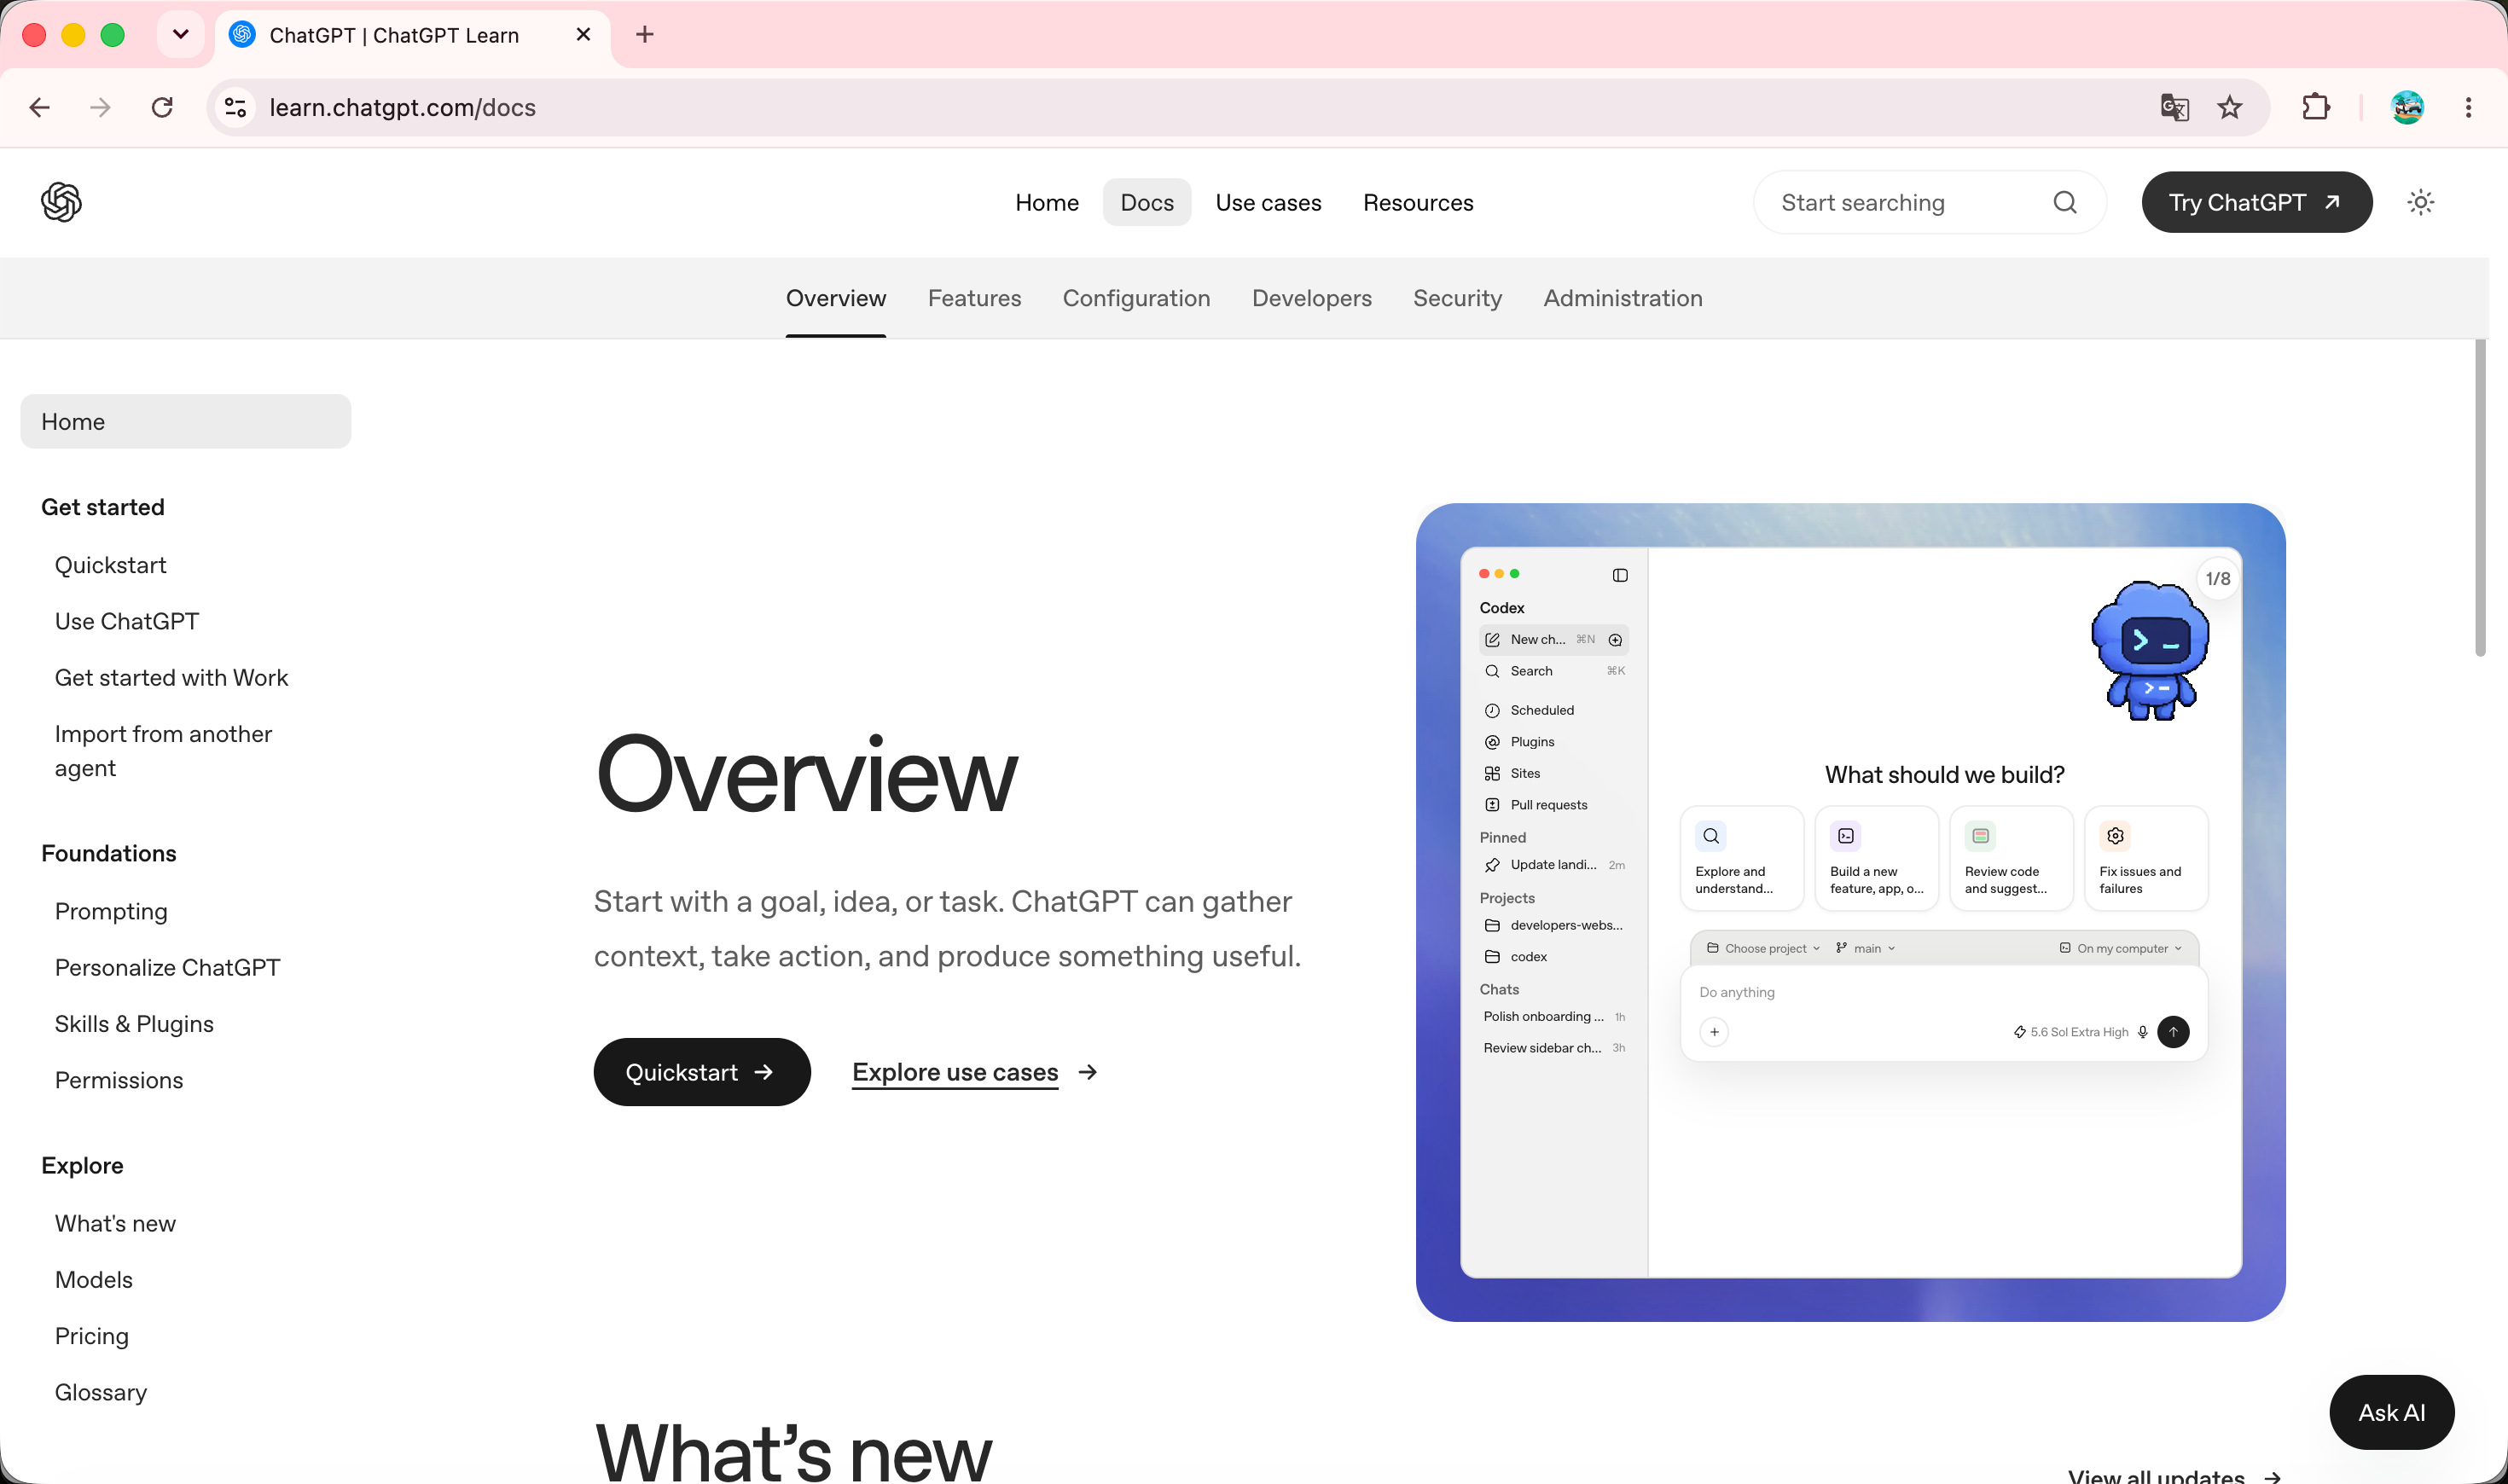Switch to the Configuration tab
Viewport: 2508px width, 1484px height.
[x=1136, y=298]
